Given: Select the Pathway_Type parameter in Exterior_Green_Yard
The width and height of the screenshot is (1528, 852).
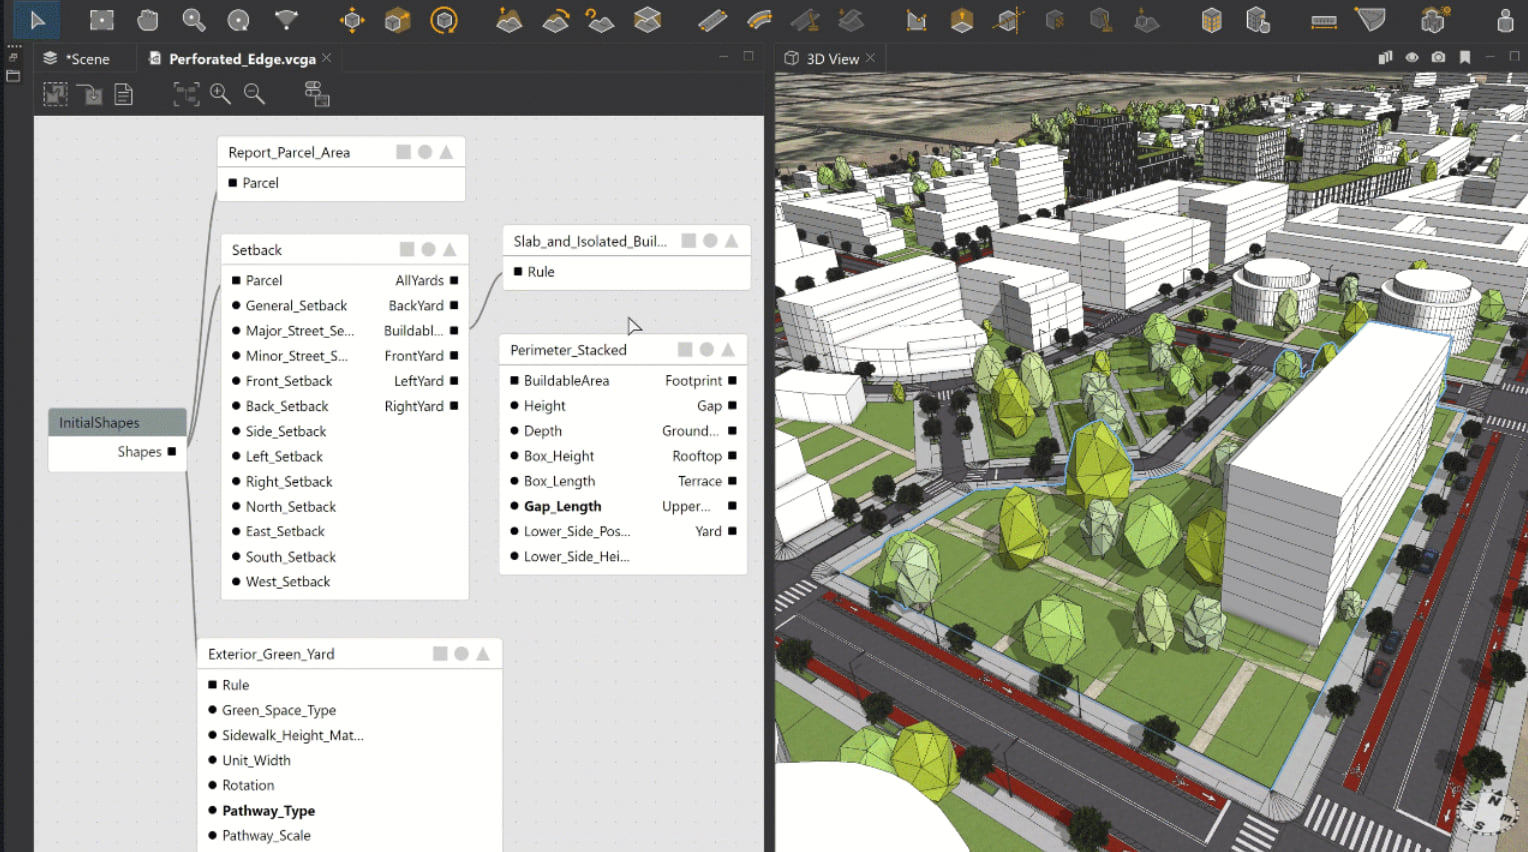Looking at the screenshot, I should (268, 811).
